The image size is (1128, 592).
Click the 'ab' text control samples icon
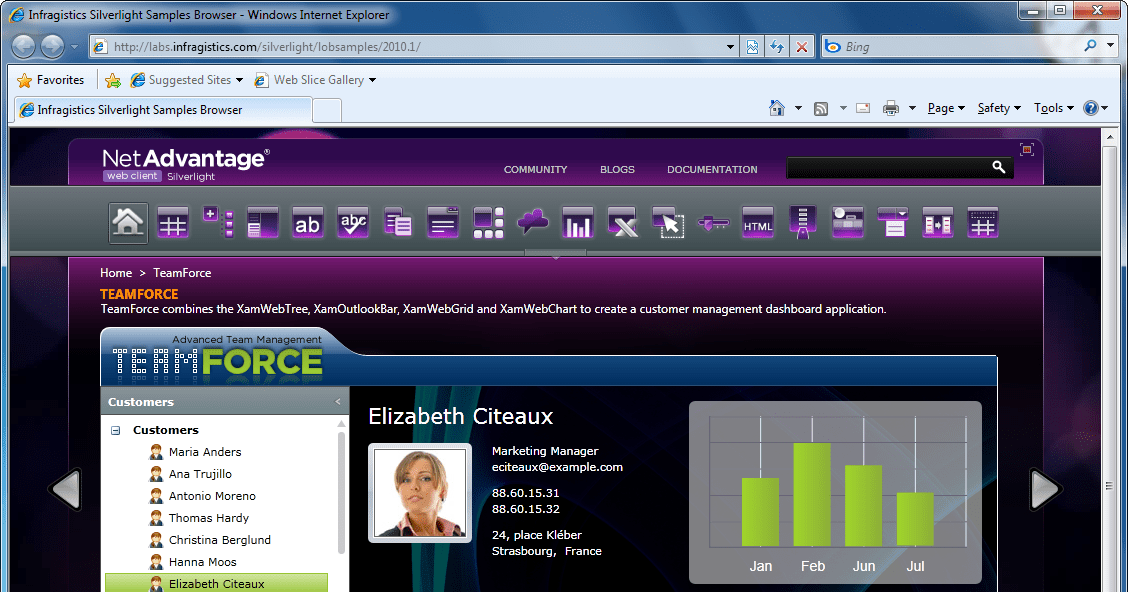[307, 222]
